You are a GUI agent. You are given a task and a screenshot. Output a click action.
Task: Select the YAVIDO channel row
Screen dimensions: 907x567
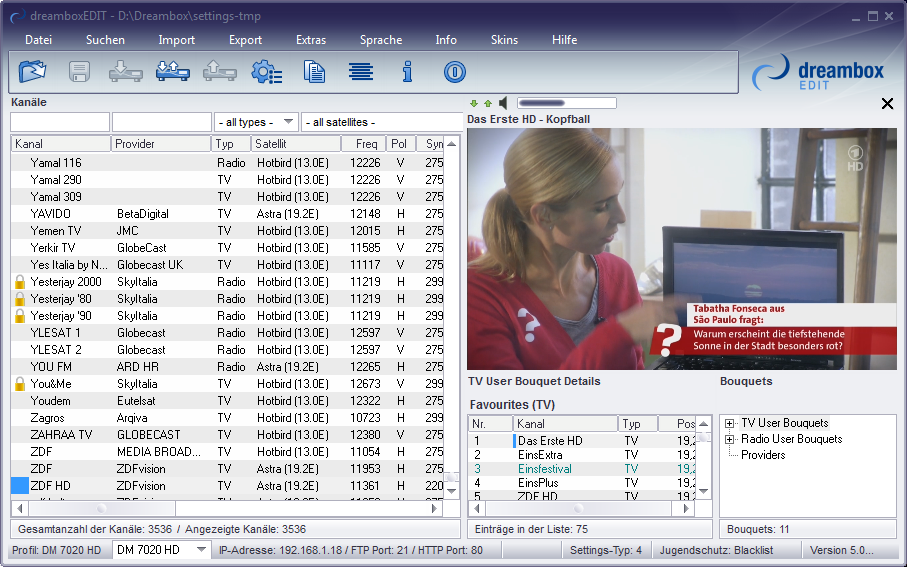tap(227, 213)
